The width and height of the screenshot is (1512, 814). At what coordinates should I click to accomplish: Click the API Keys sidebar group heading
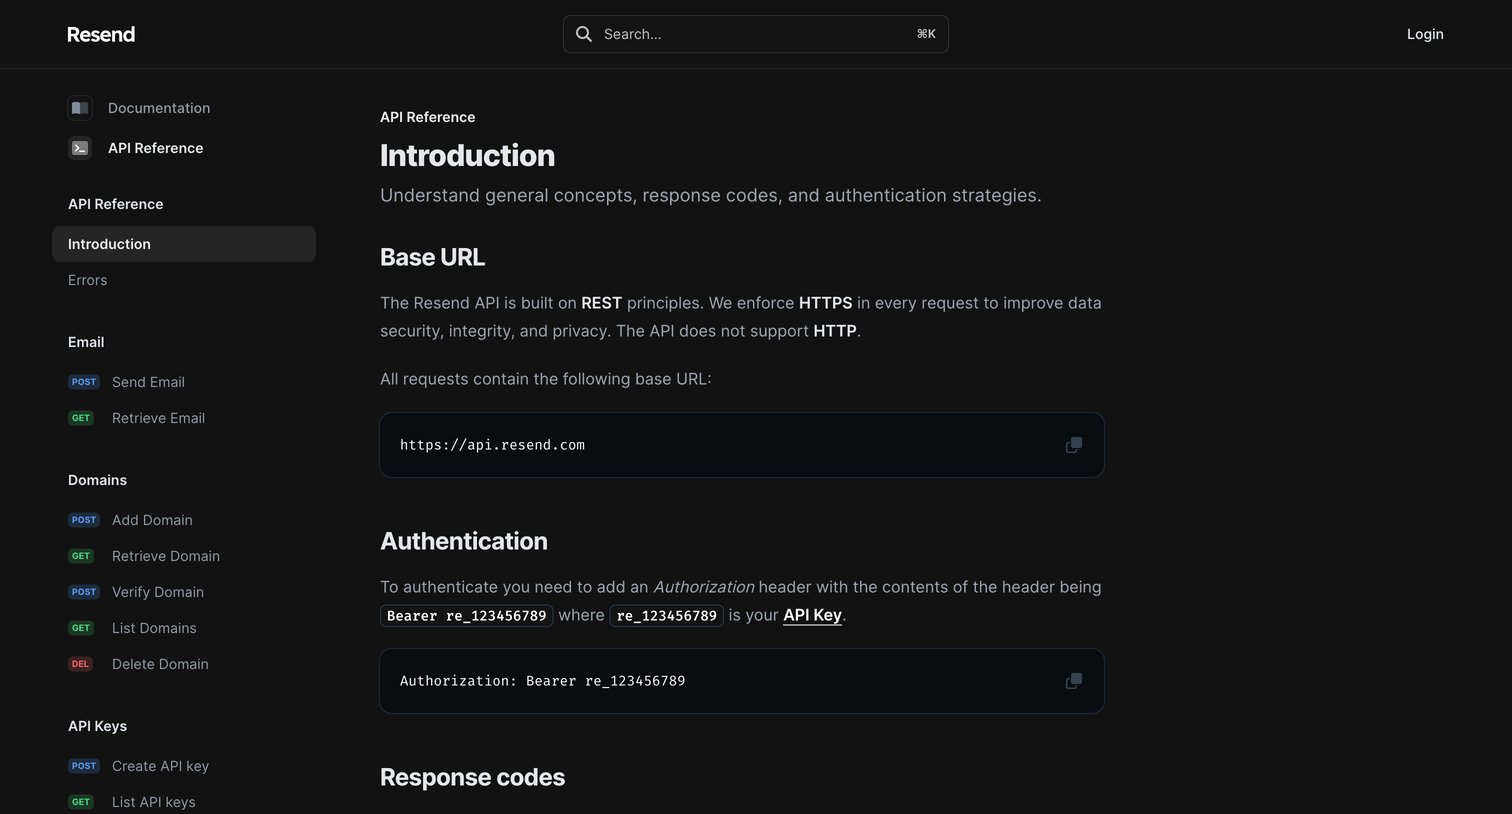coord(97,726)
